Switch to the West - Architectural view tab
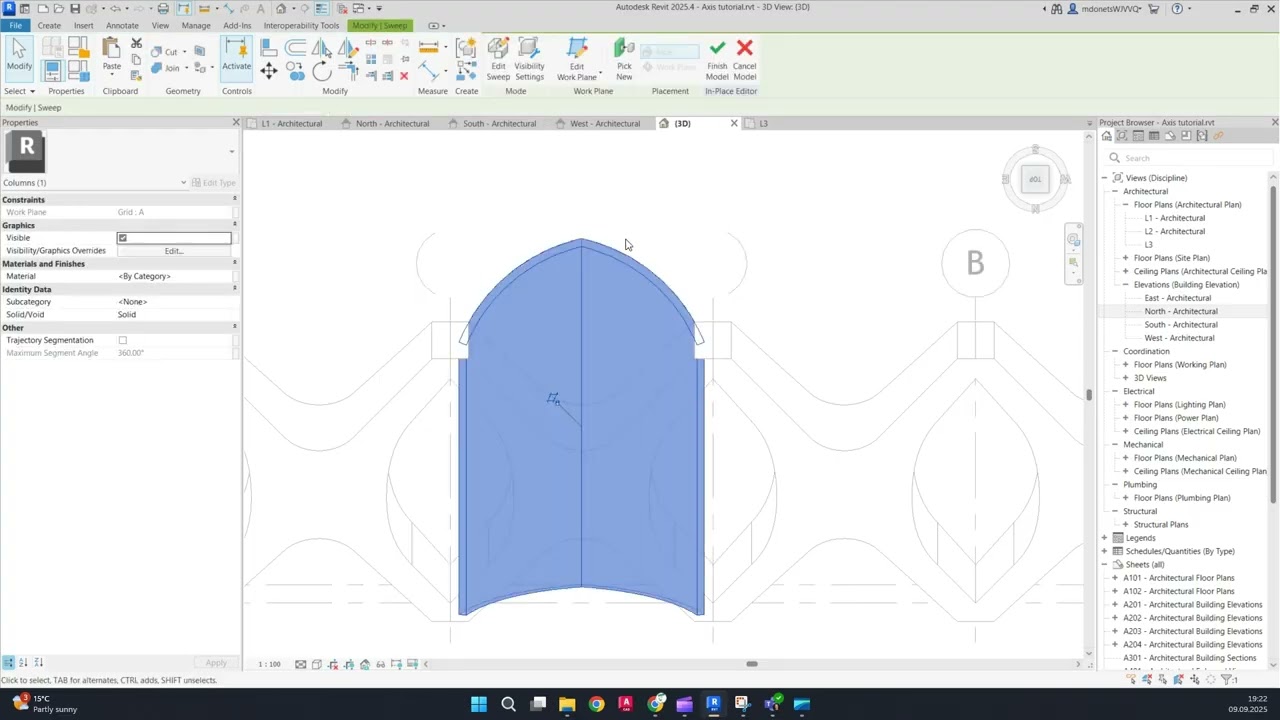 tap(604, 123)
